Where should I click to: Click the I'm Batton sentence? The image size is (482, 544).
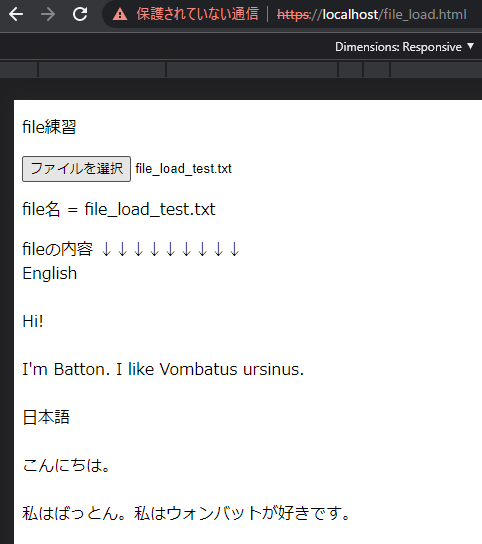163,369
